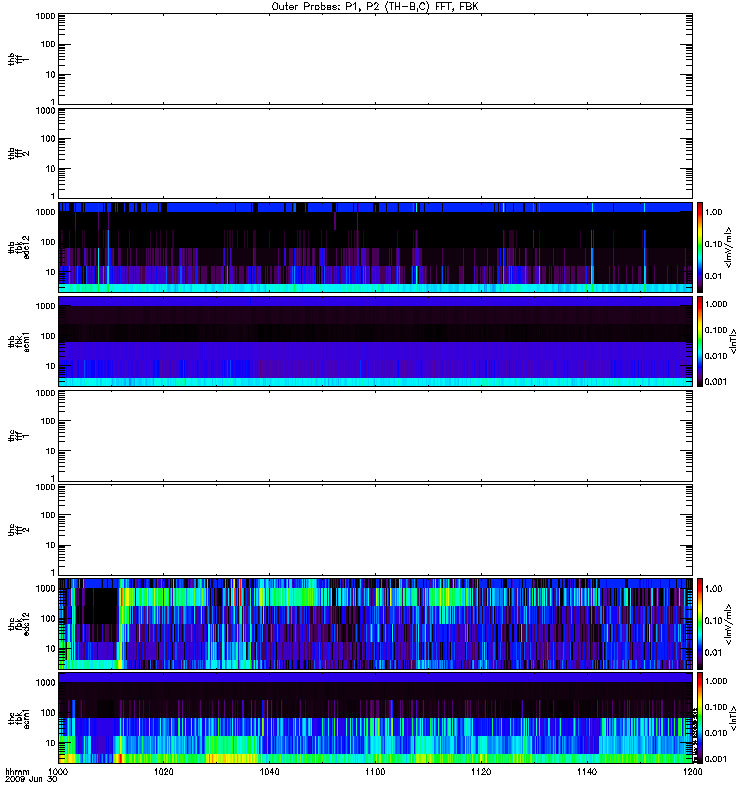Click the '0.100' tick on thc scm1 colorbar
The width and height of the screenshot is (750, 800).
coord(716,707)
